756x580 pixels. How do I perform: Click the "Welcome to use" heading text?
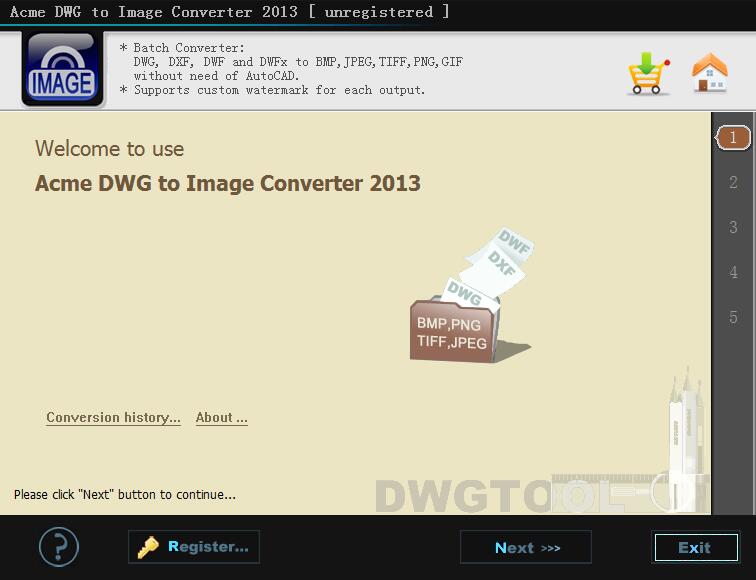pyautogui.click(x=109, y=148)
